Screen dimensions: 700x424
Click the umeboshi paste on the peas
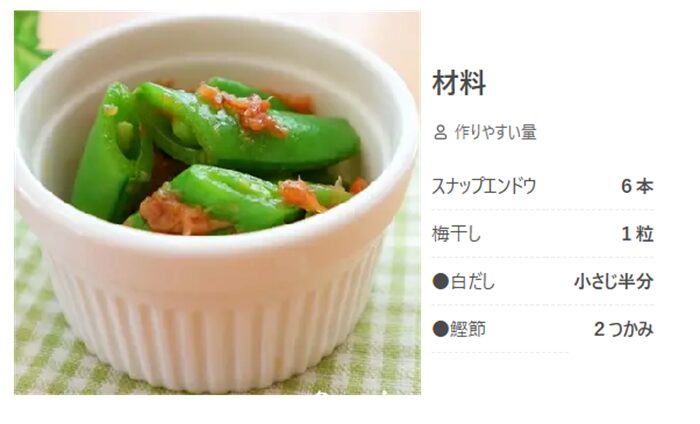[x=243, y=109]
